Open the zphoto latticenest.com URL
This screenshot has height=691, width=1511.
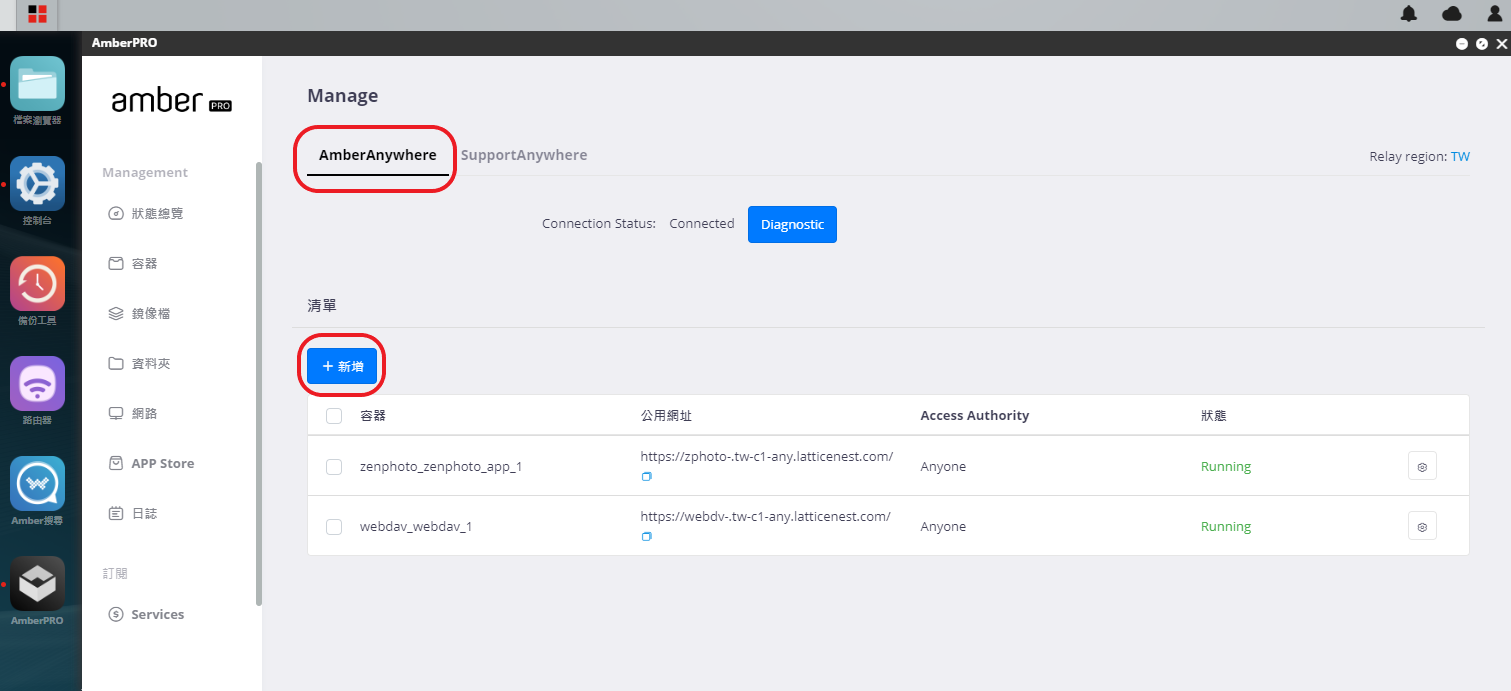pyautogui.click(x=767, y=456)
